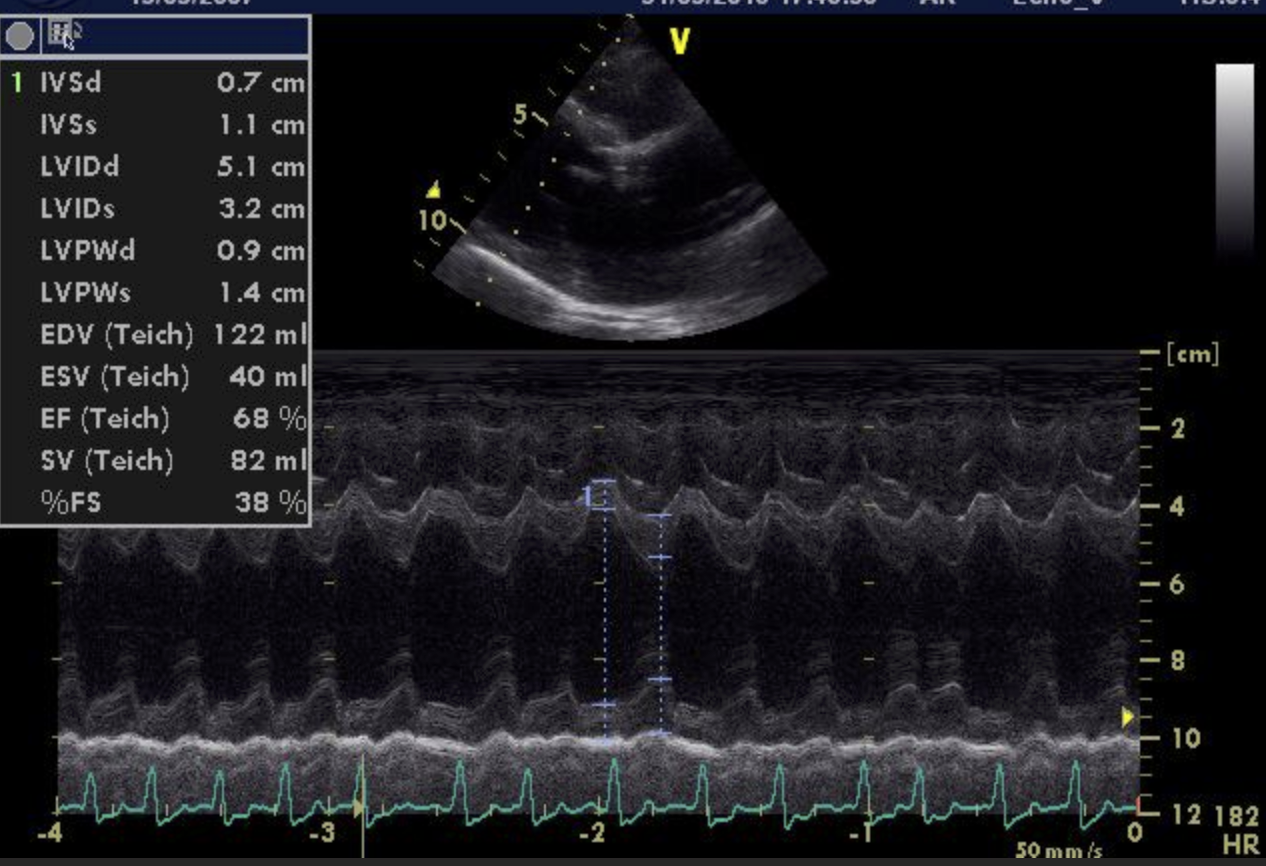The height and width of the screenshot is (866, 1266).
Task: Select the yellow focus triangle beside the 2D sector
Action: (433, 189)
